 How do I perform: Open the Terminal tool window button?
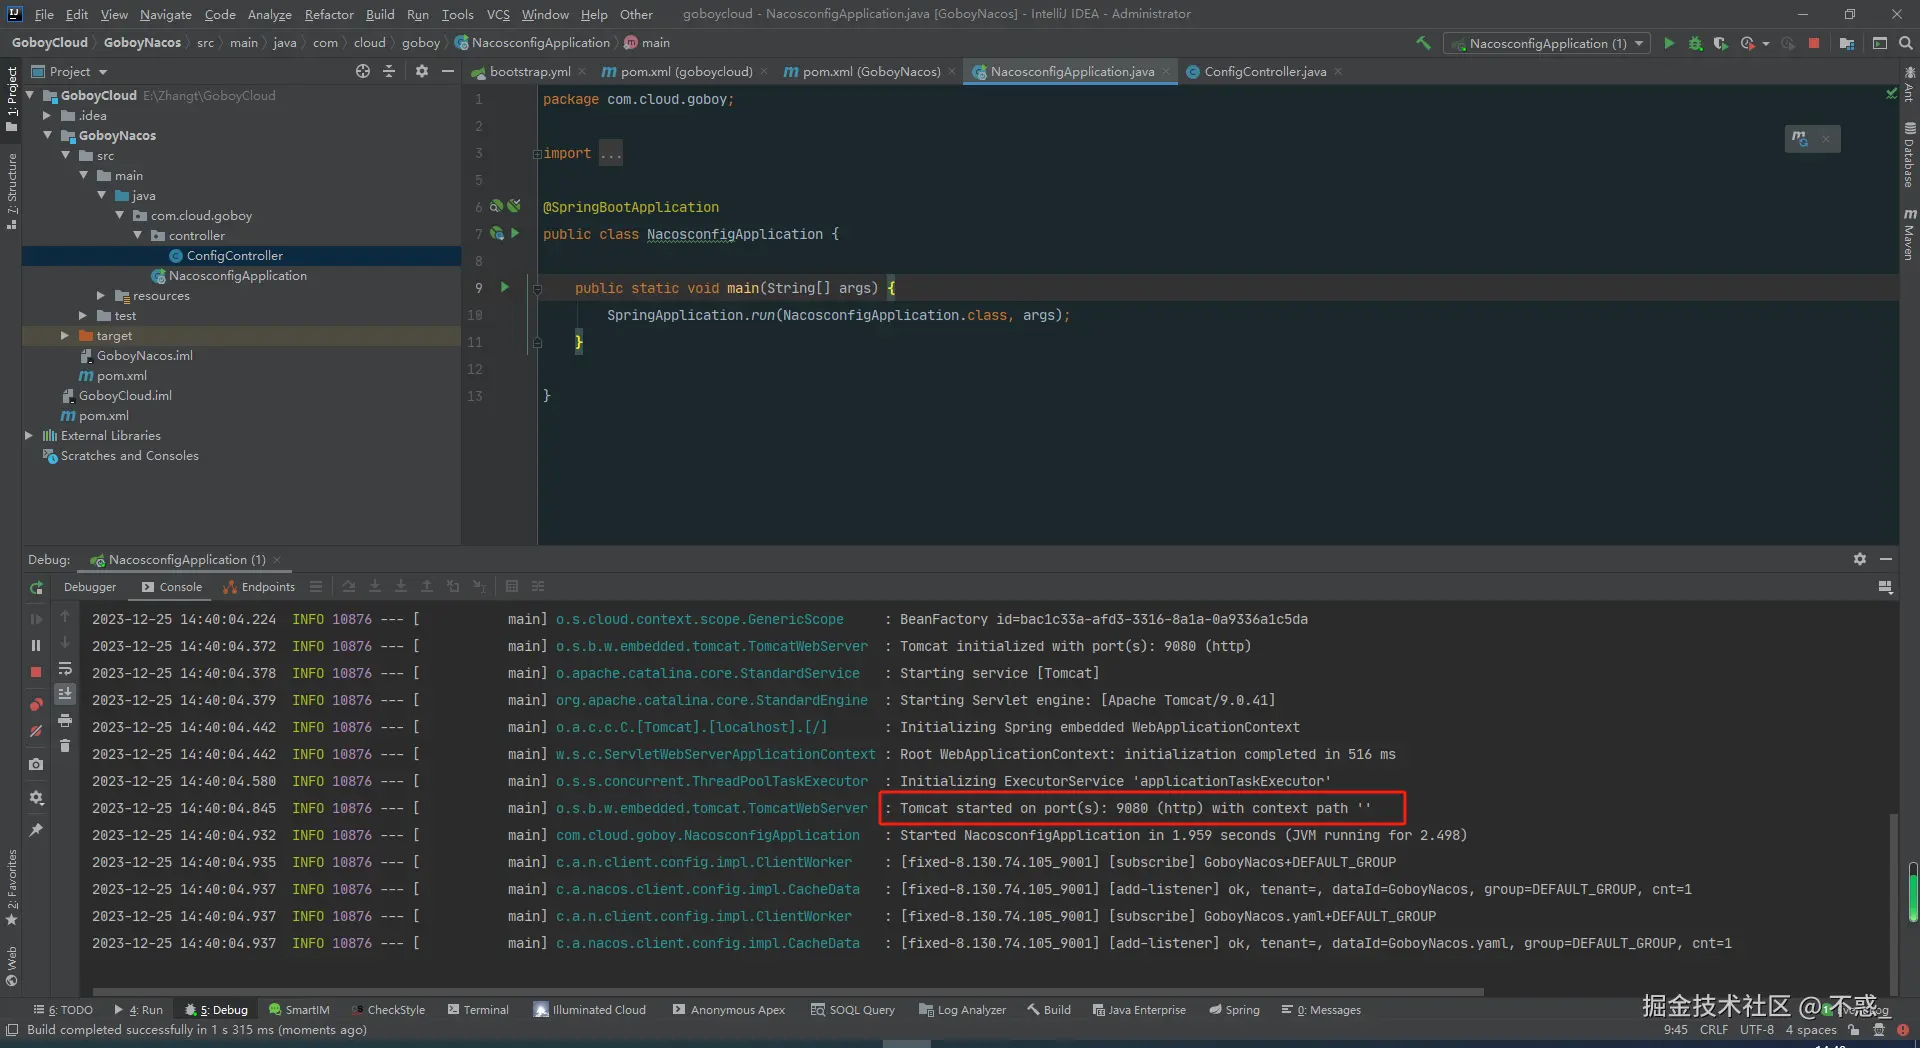(x=478, y=1010)
